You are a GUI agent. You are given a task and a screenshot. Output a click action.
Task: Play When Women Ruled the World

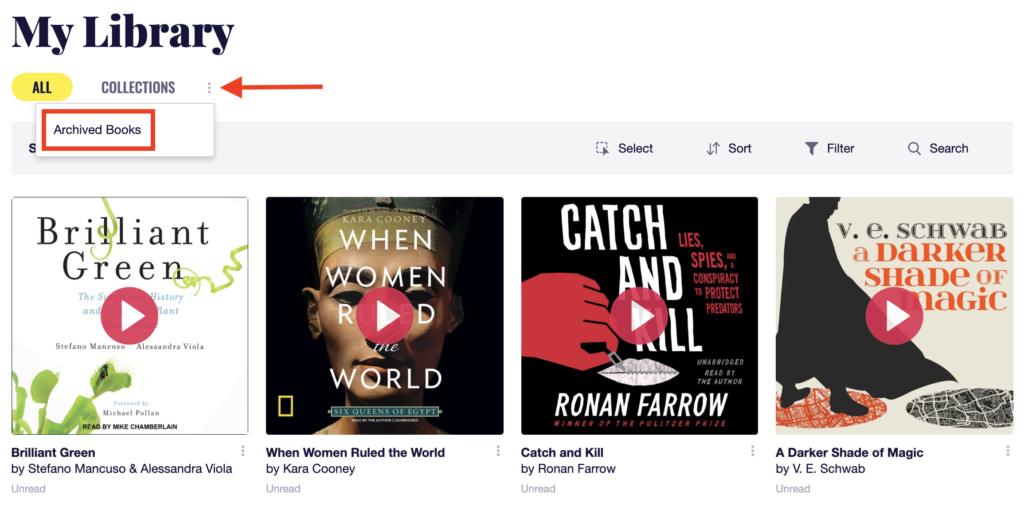click(384, 316)
